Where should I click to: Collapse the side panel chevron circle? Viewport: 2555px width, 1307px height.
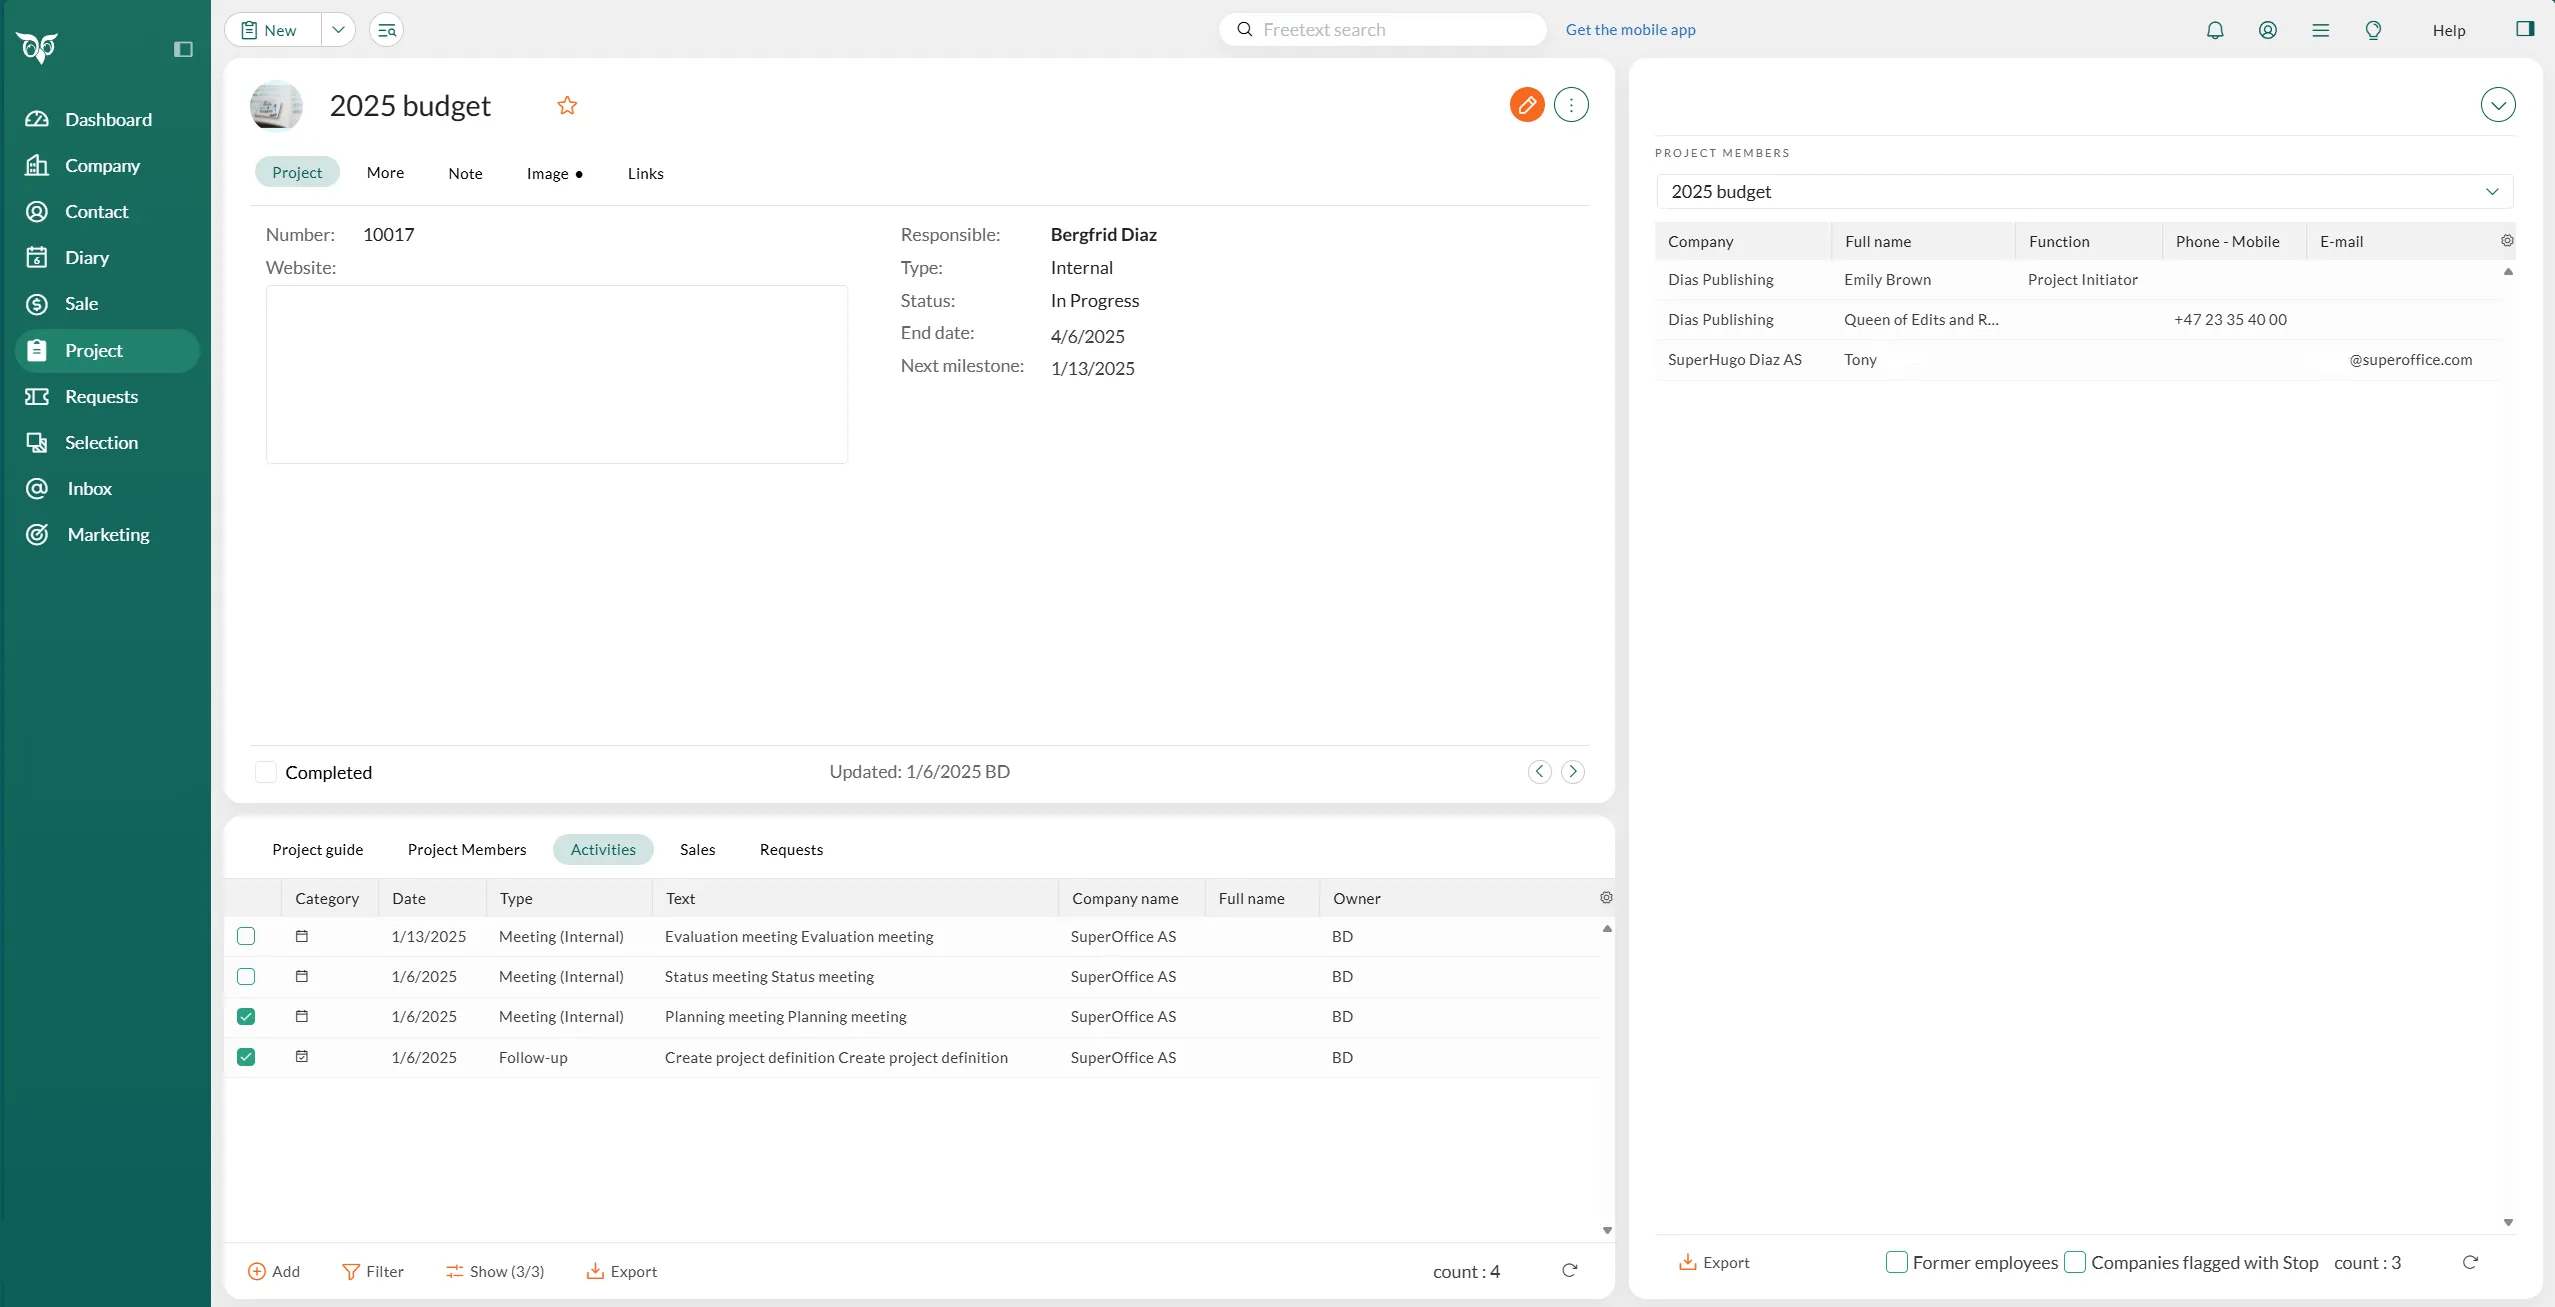[2497, 105]
